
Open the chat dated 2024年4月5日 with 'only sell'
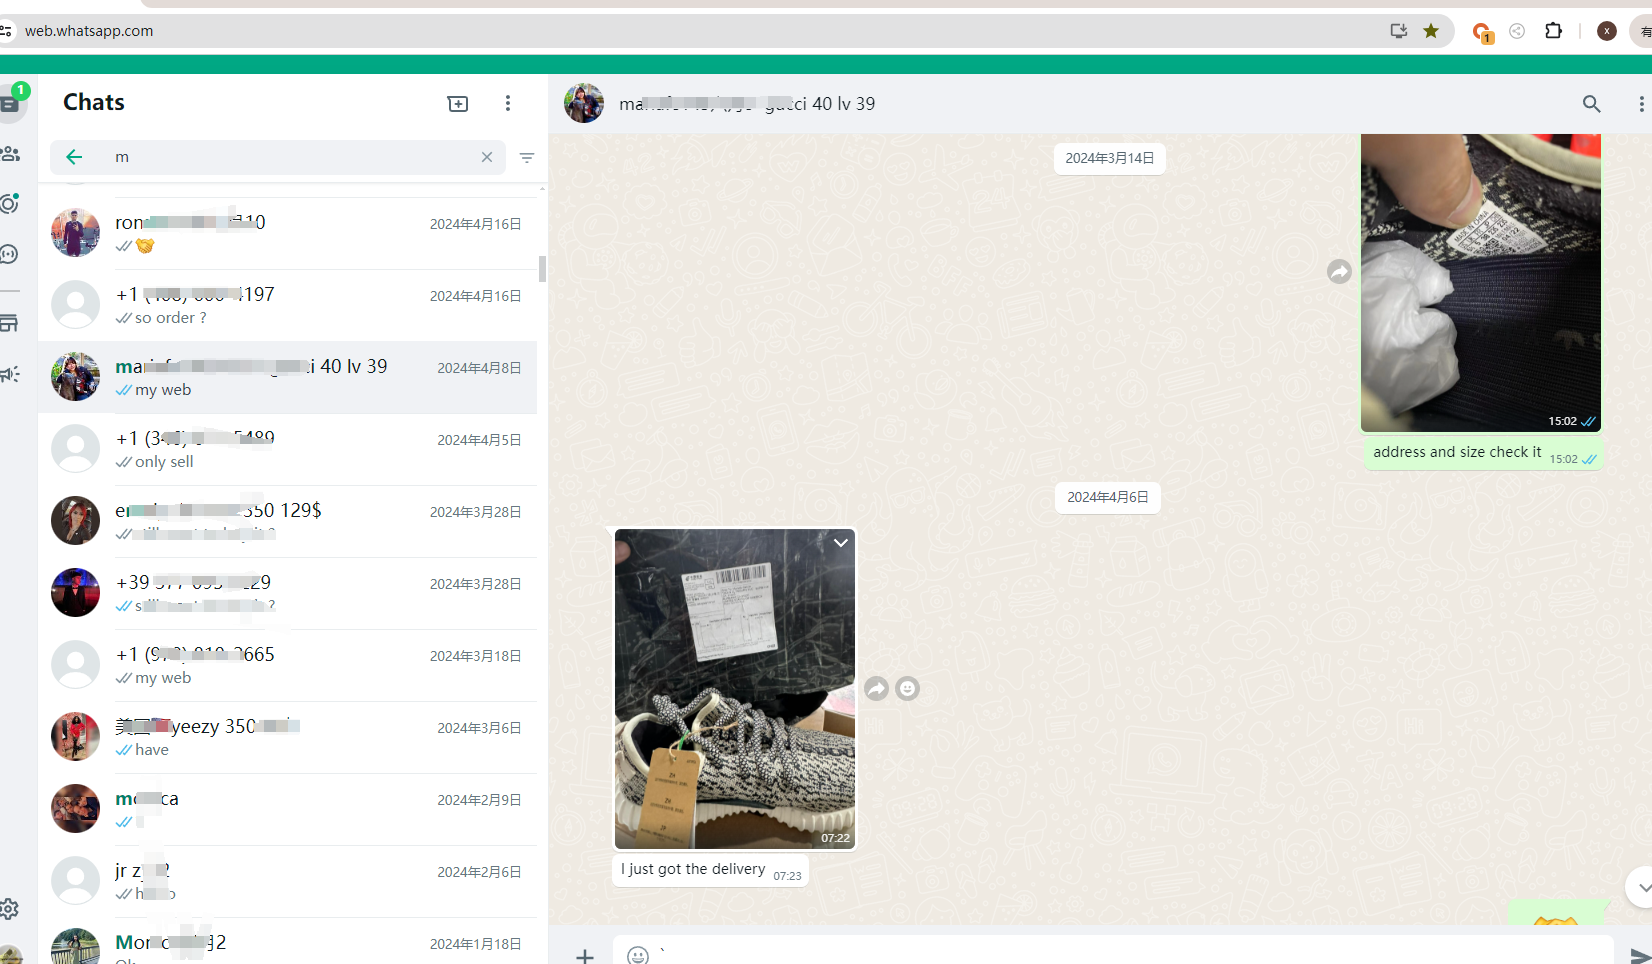pyautogui.click(x=290, y=450)
